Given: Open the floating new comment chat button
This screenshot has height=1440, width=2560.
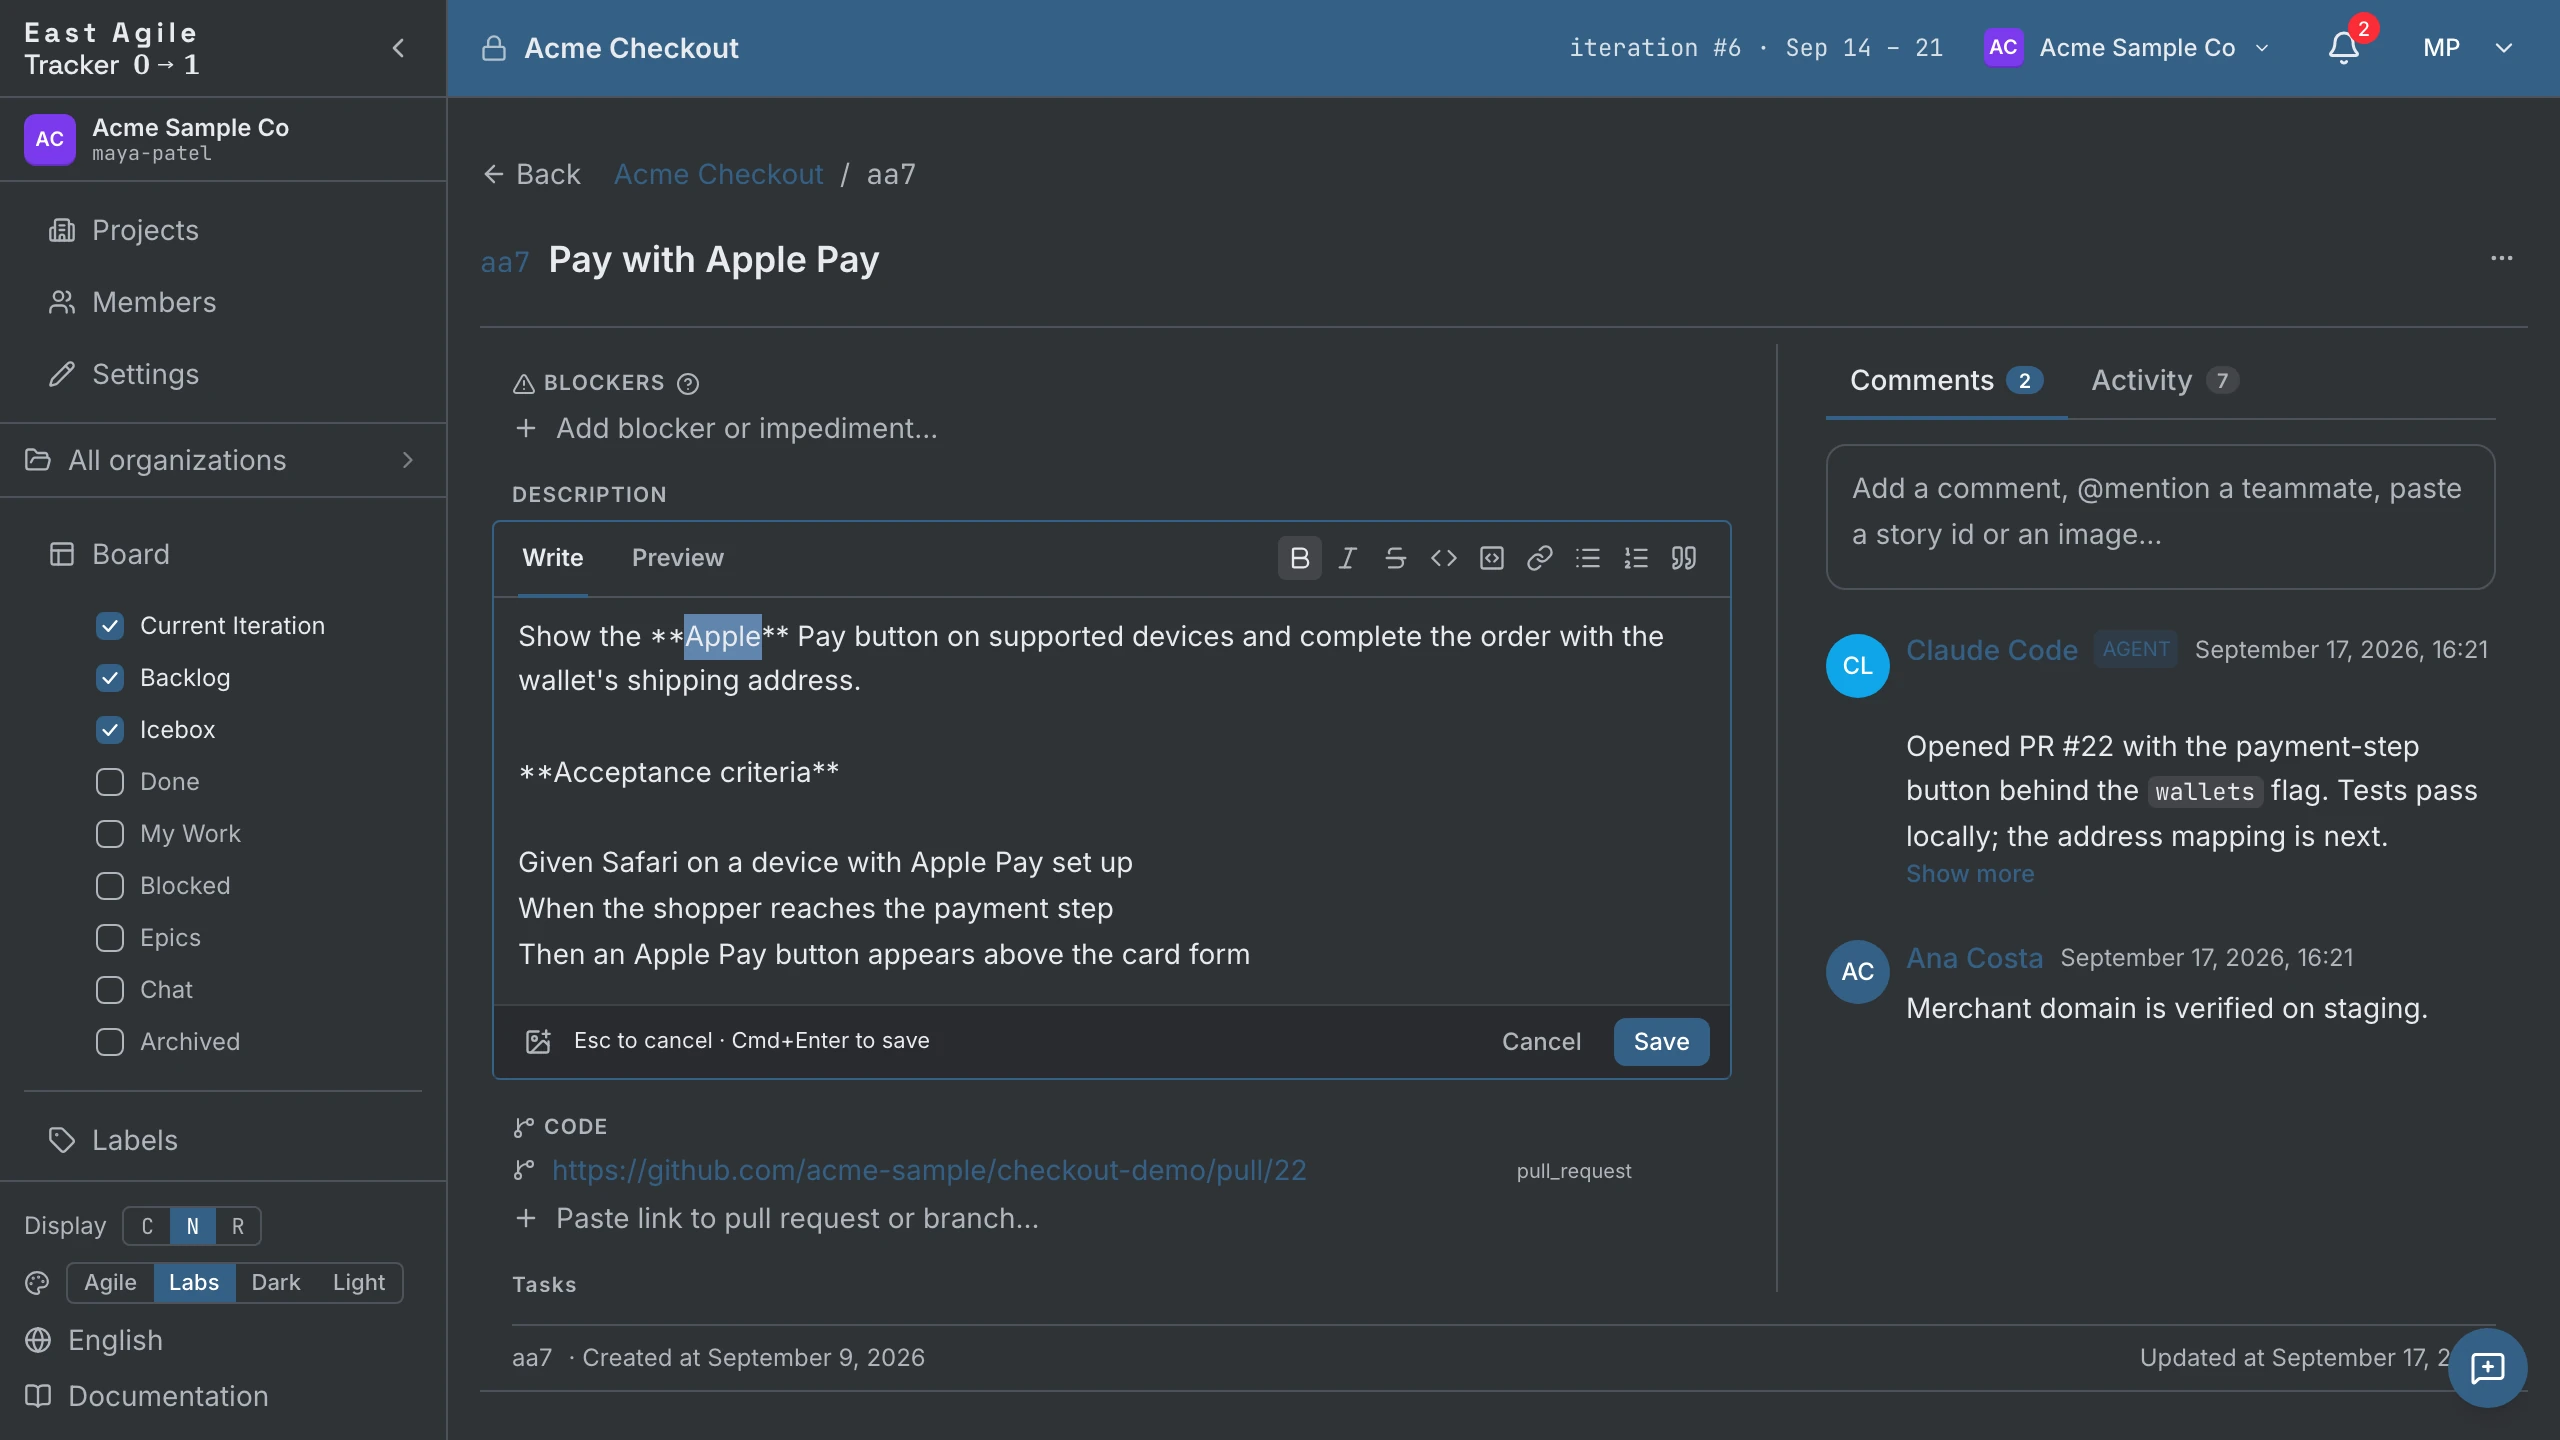Looking at the screenshot, I should (2487, 1367).
